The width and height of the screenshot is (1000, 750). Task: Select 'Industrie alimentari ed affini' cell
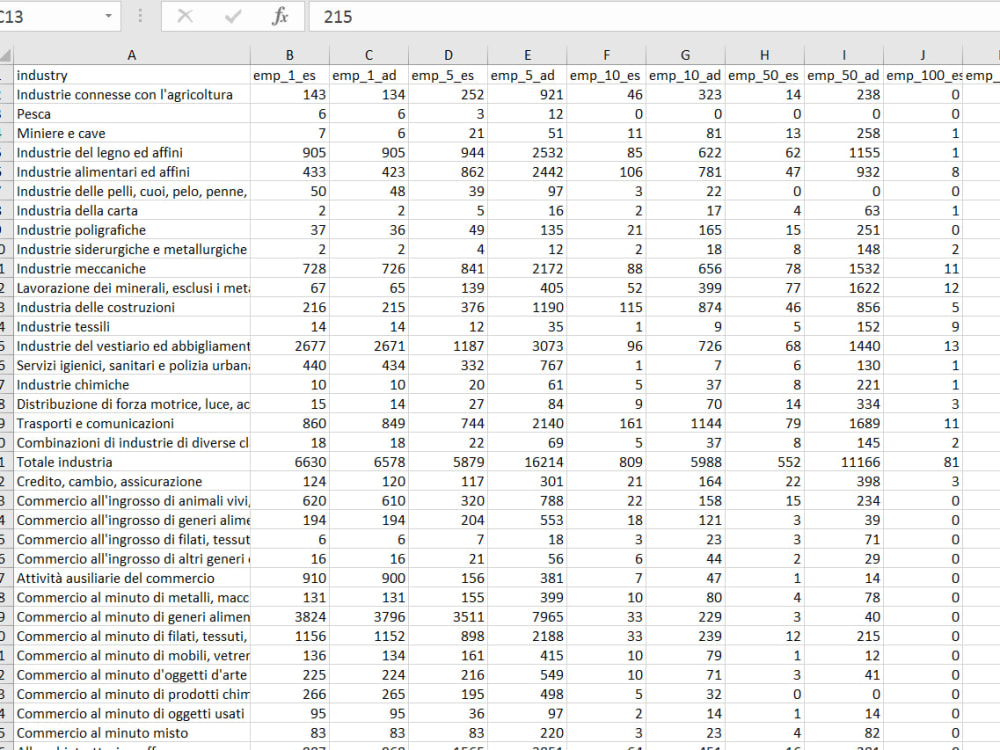pyautogui.click(x=132, y=172)
